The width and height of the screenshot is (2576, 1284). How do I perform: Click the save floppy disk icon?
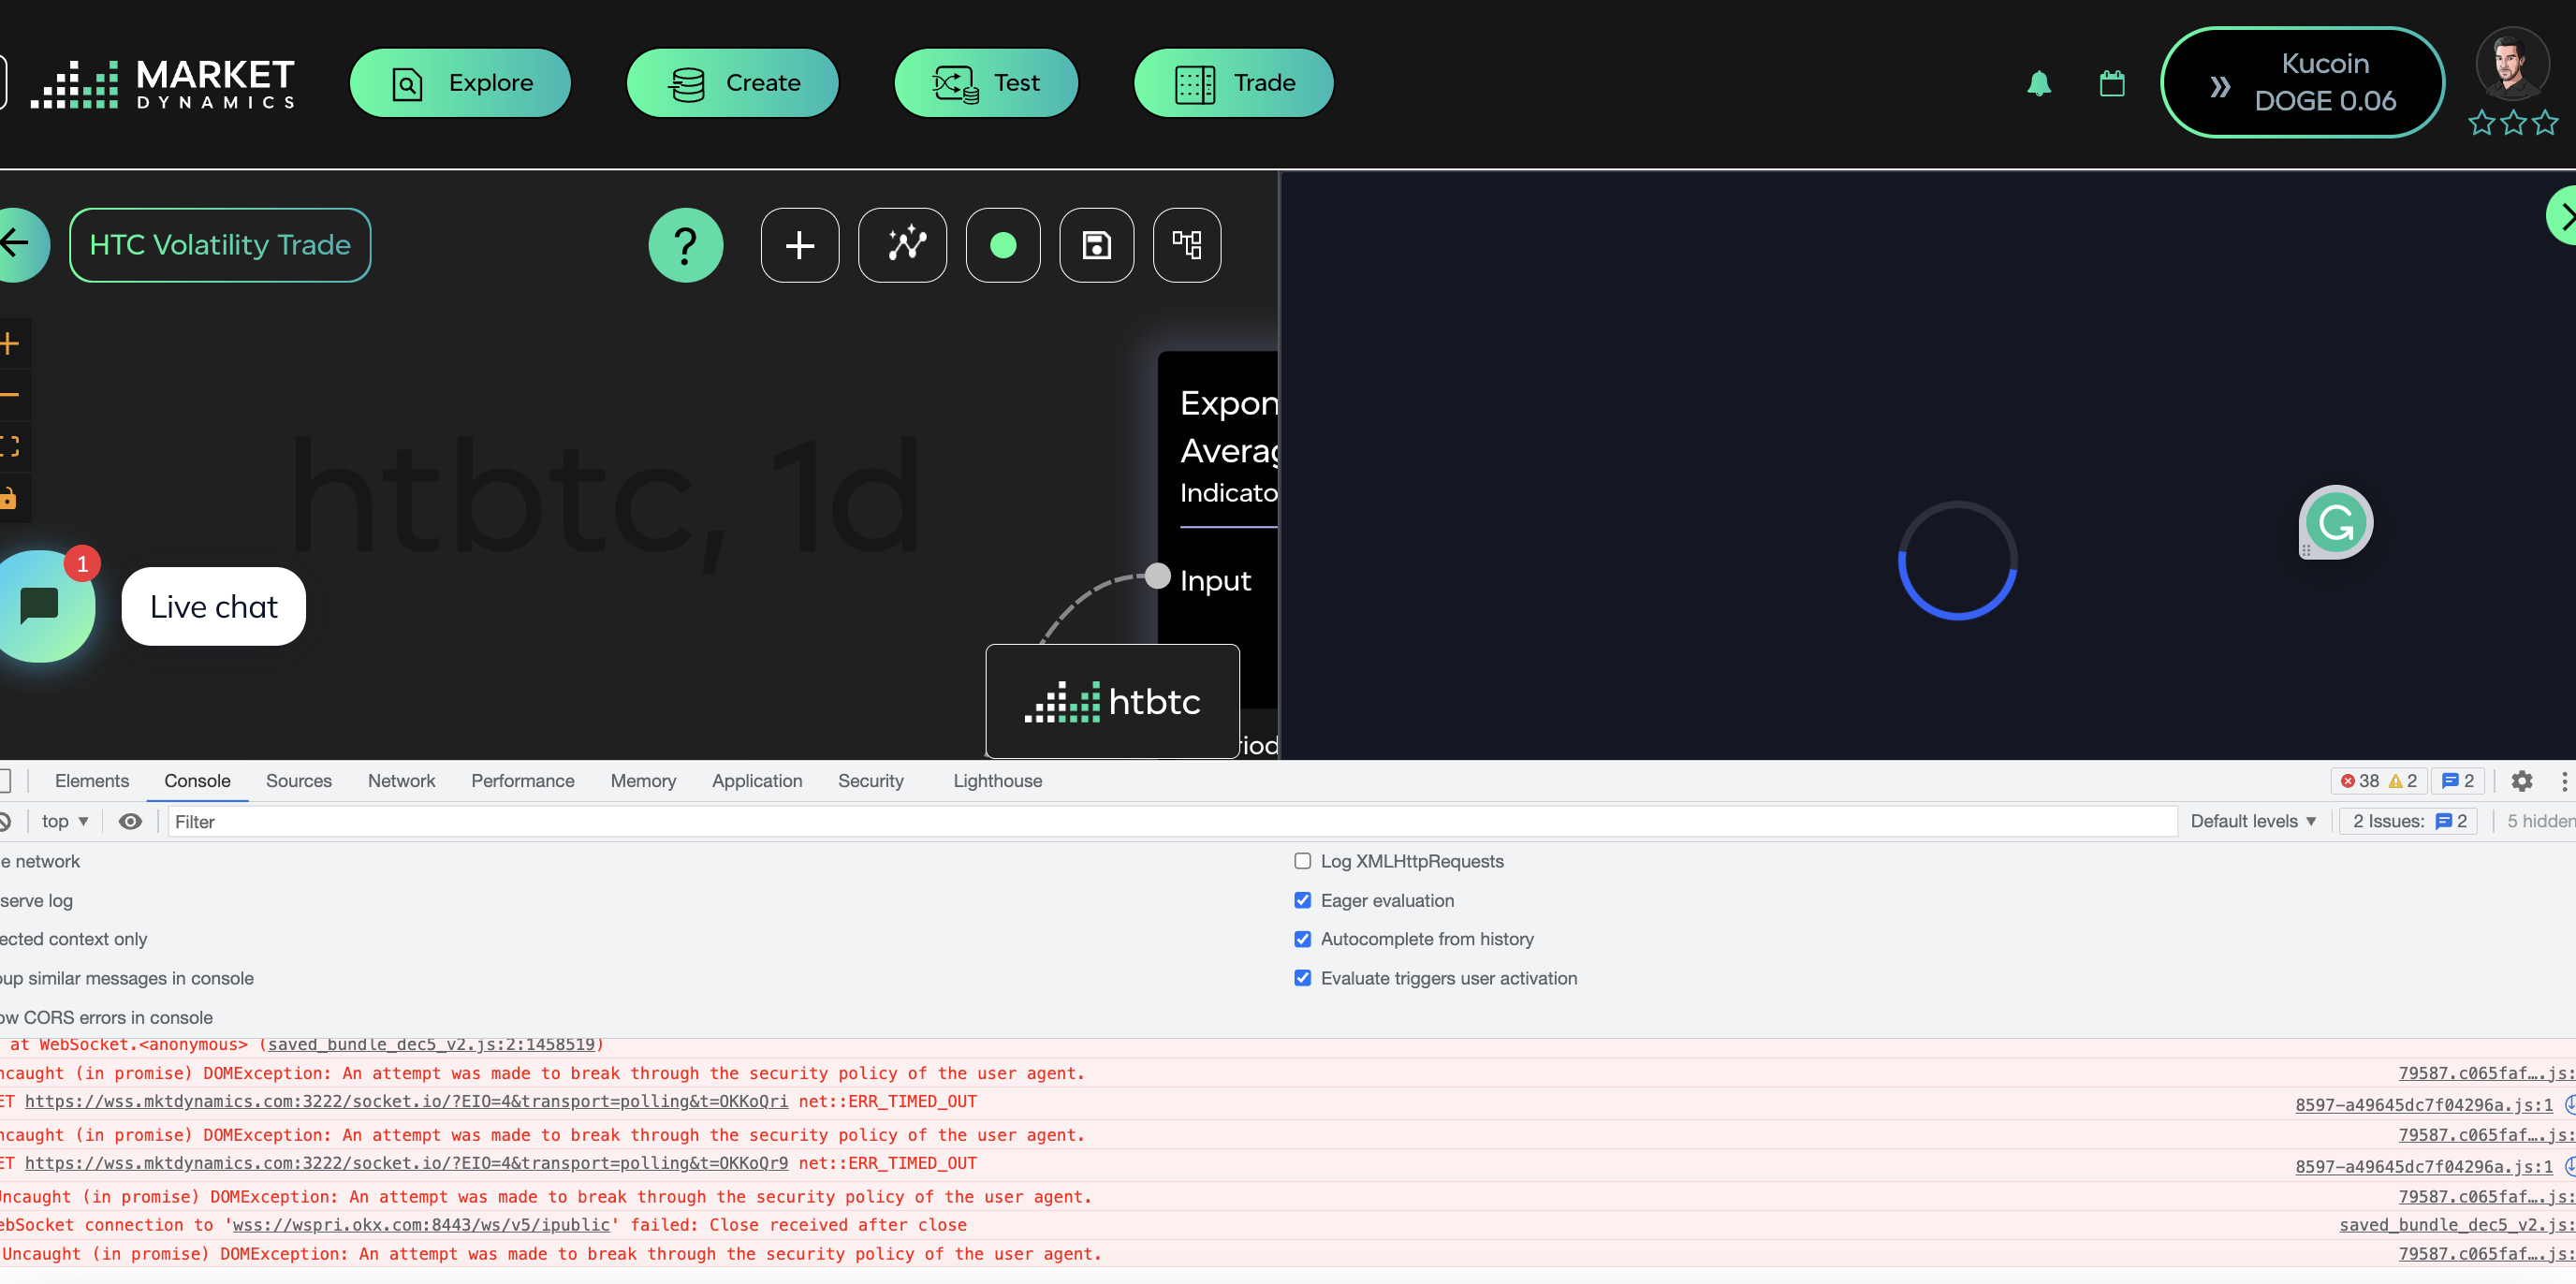[1096, 245]
